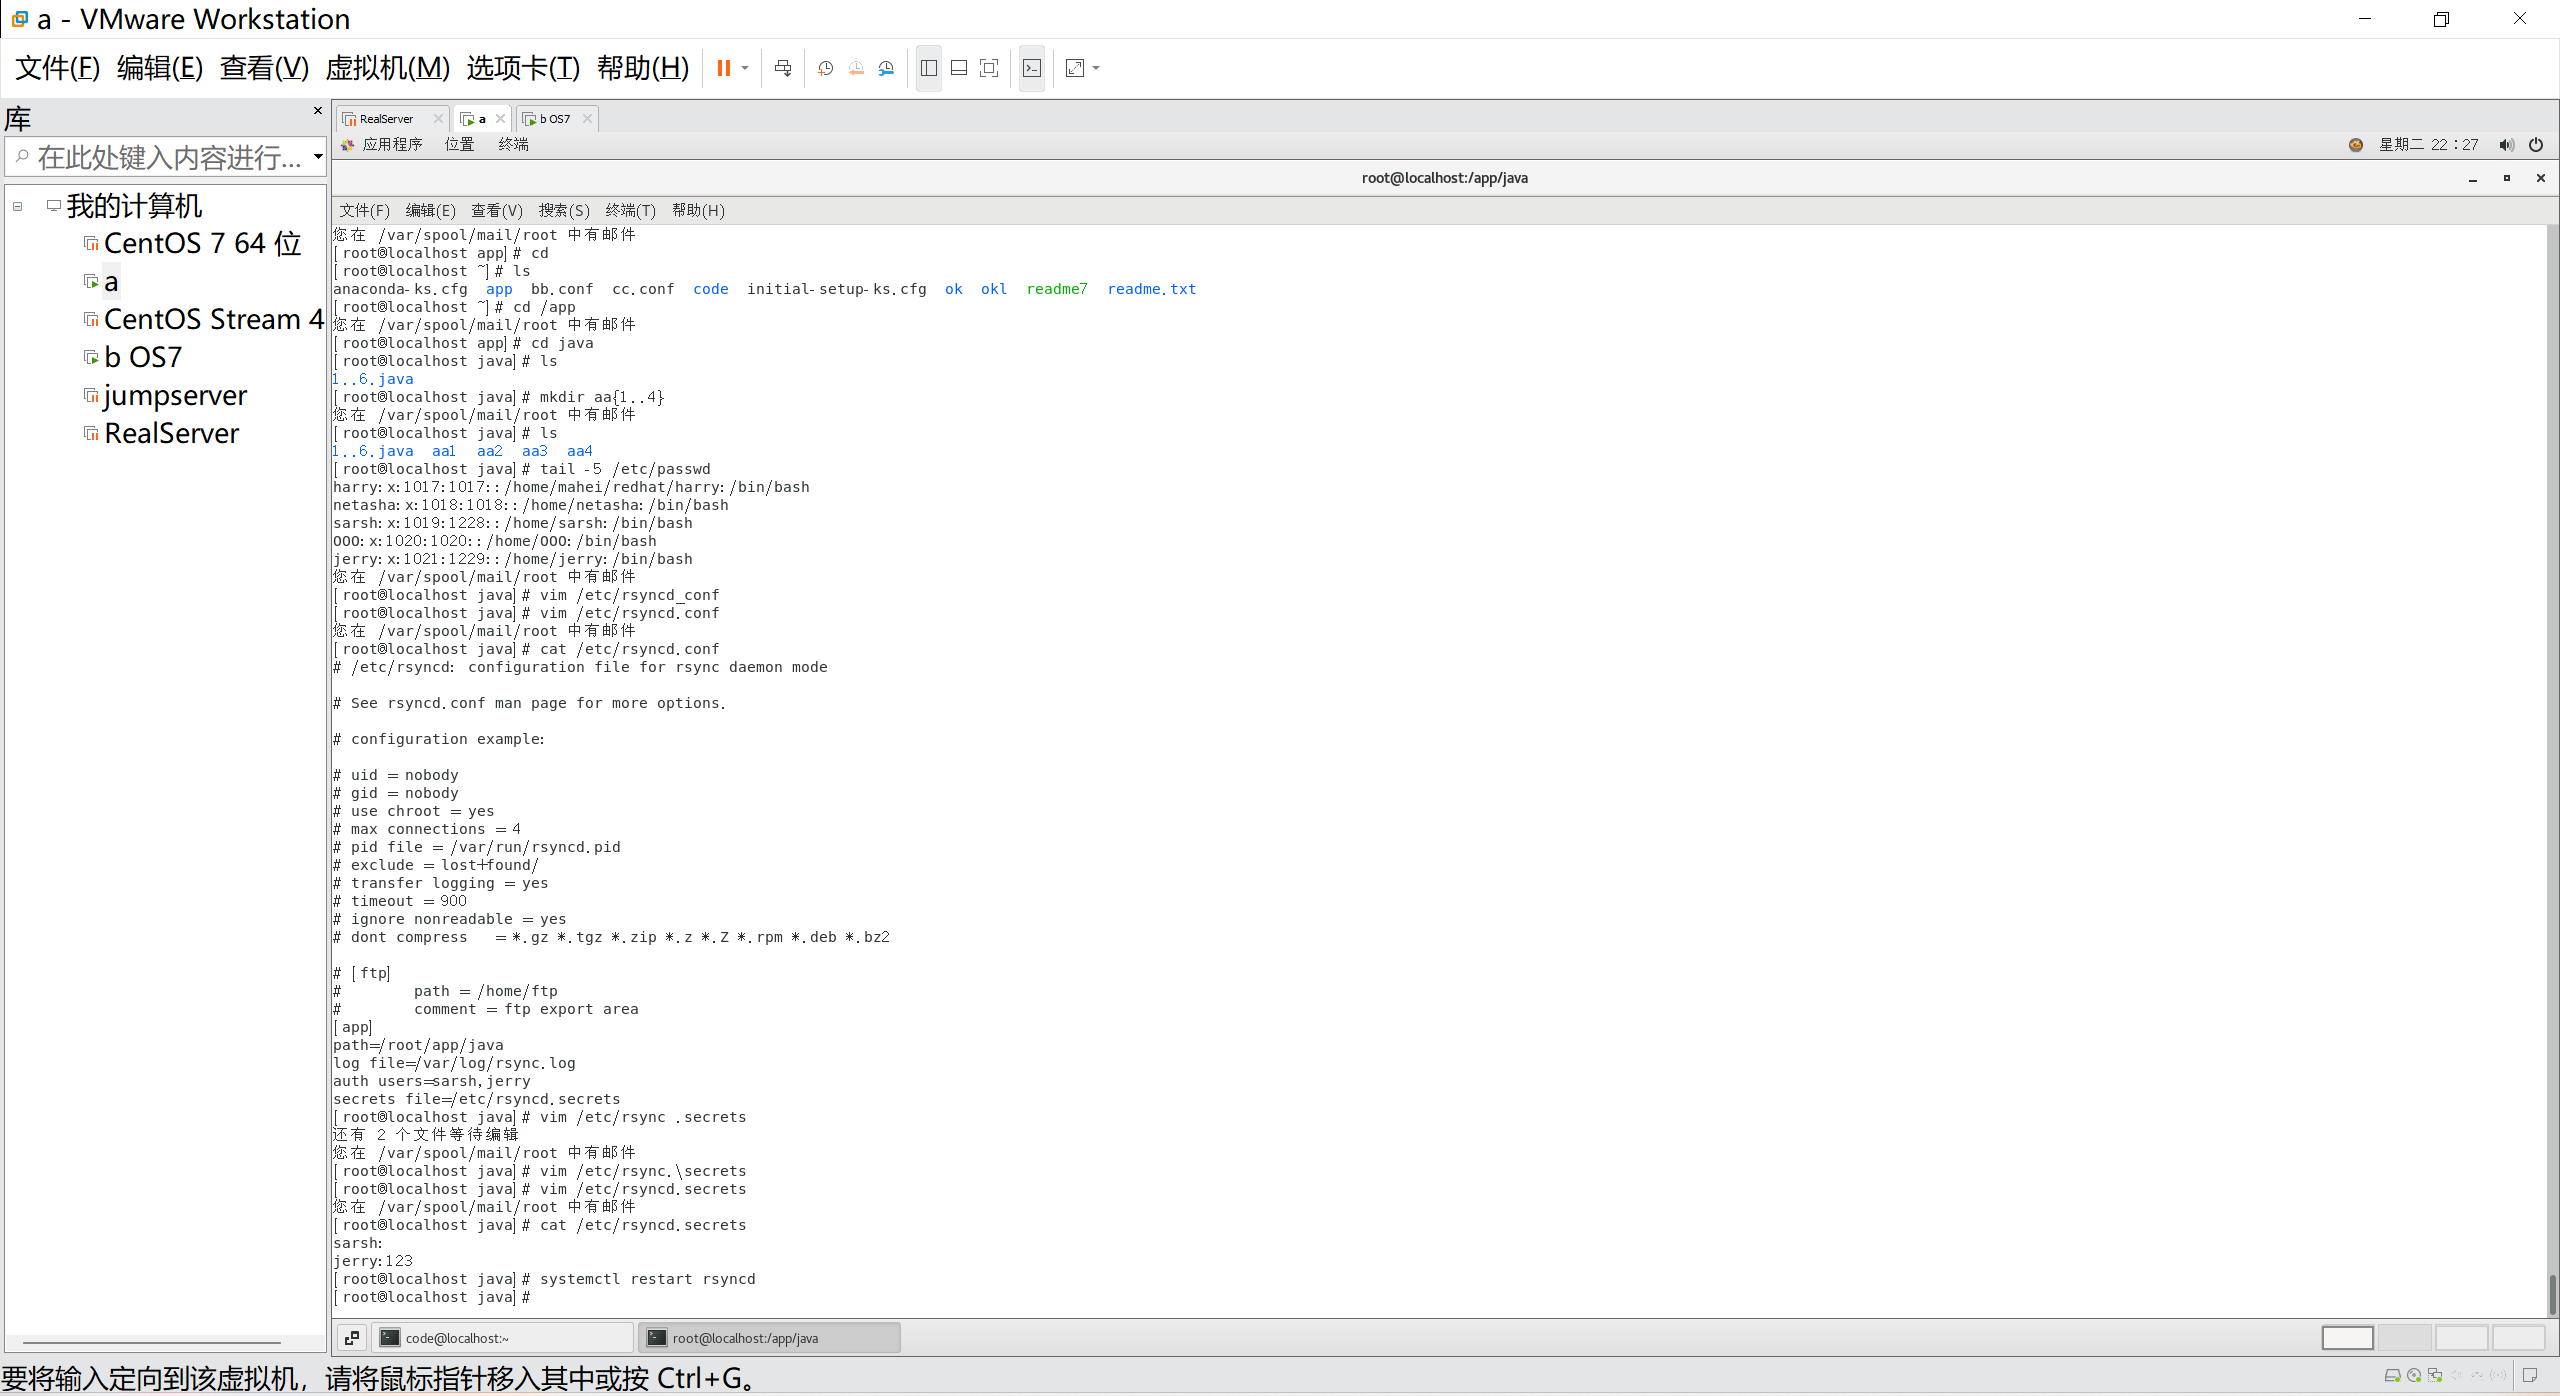Click the terminal vertical scrollbar
This screenshot has height=1396, width=2560.
2552,1296
